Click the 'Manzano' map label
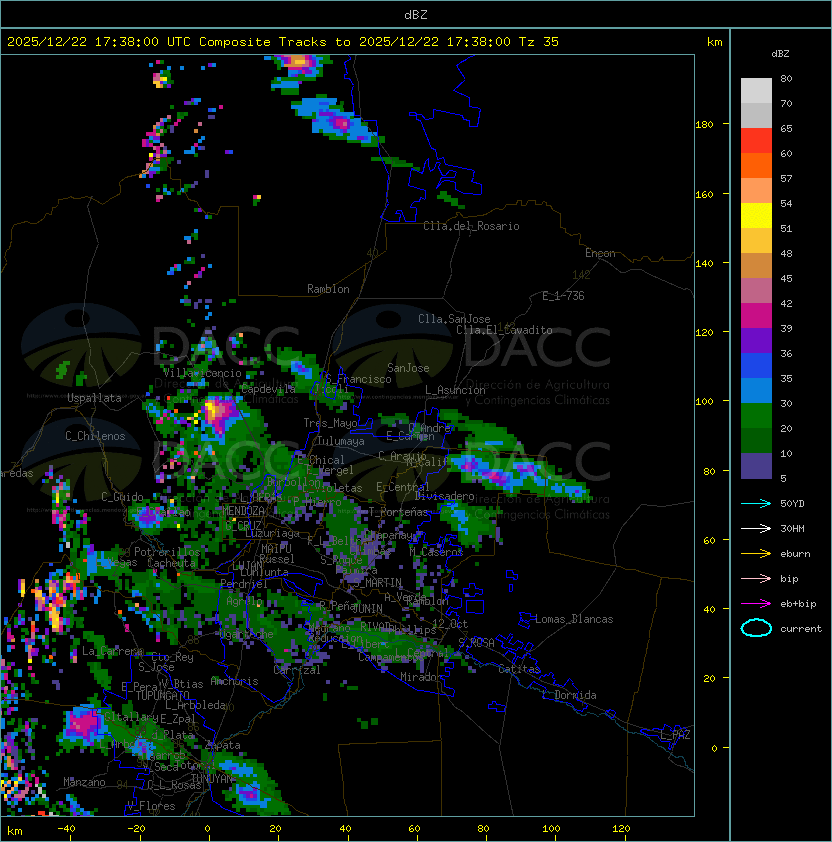This screenshot has height=842, width=832. coord(84,782)
